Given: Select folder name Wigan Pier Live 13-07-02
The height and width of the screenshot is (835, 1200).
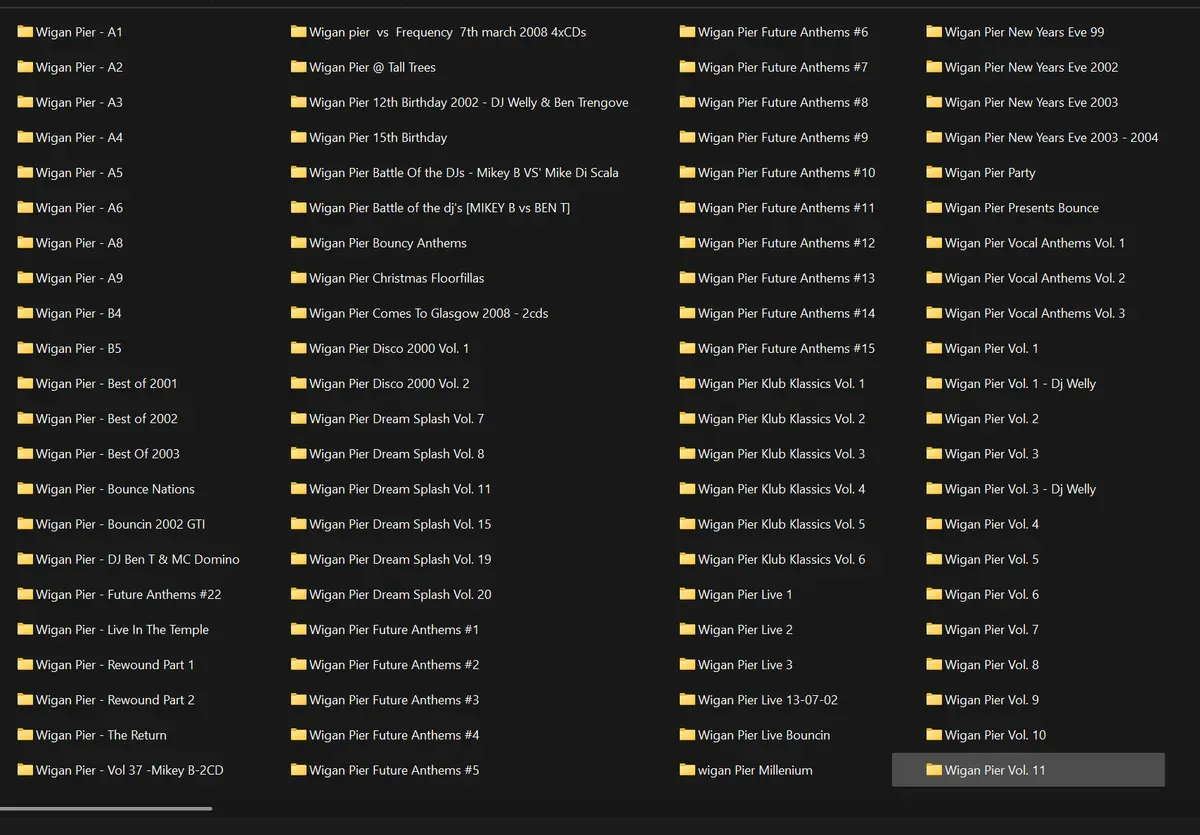Looking at the screenshot, I should pyautogui.click(x=768, y=700).
